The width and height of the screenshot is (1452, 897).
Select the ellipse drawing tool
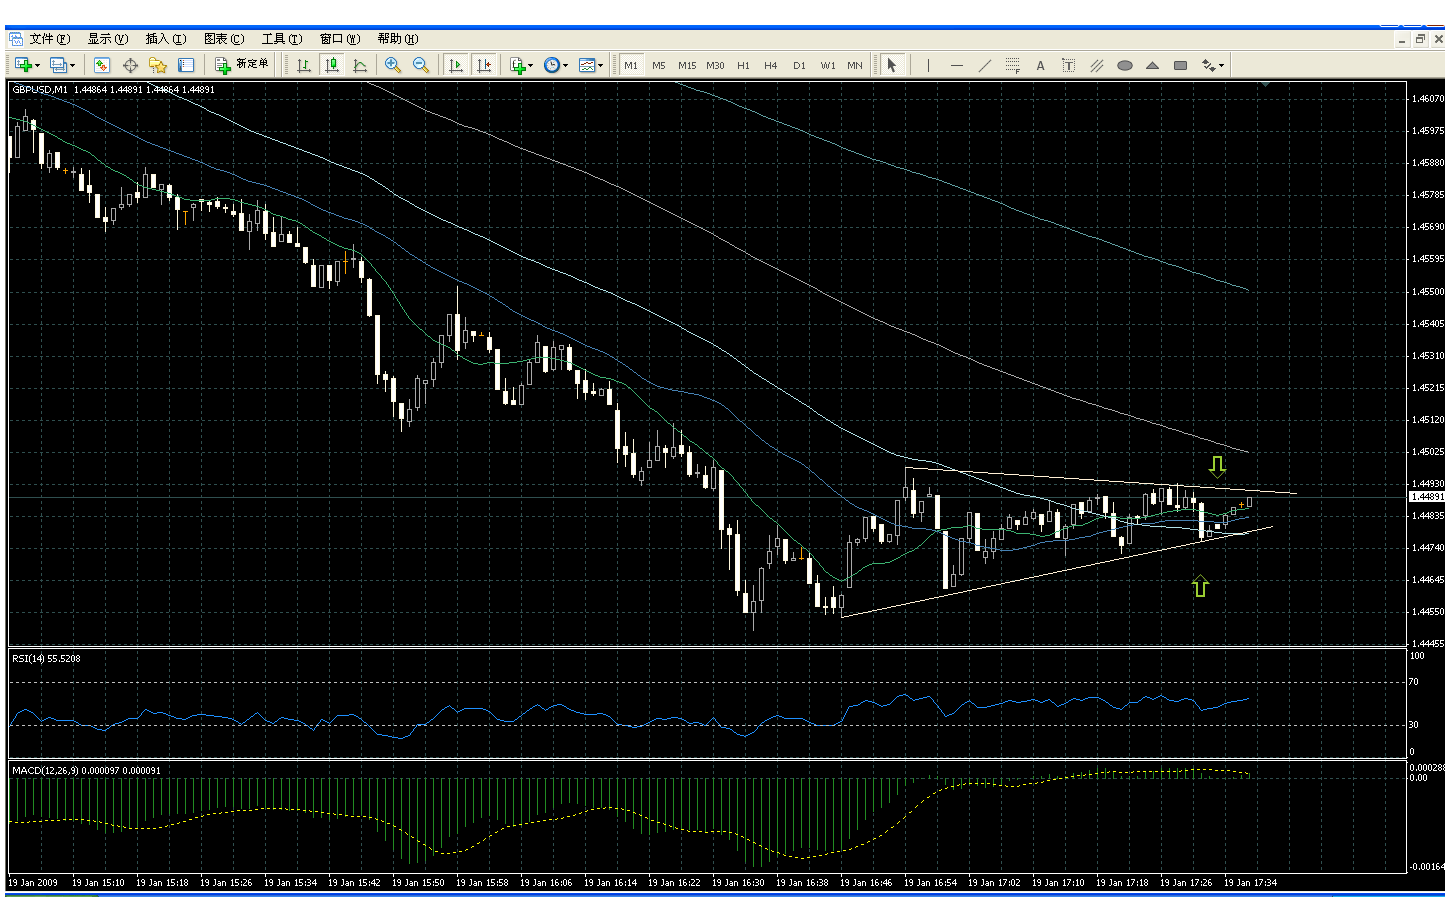click(1125, 65)
